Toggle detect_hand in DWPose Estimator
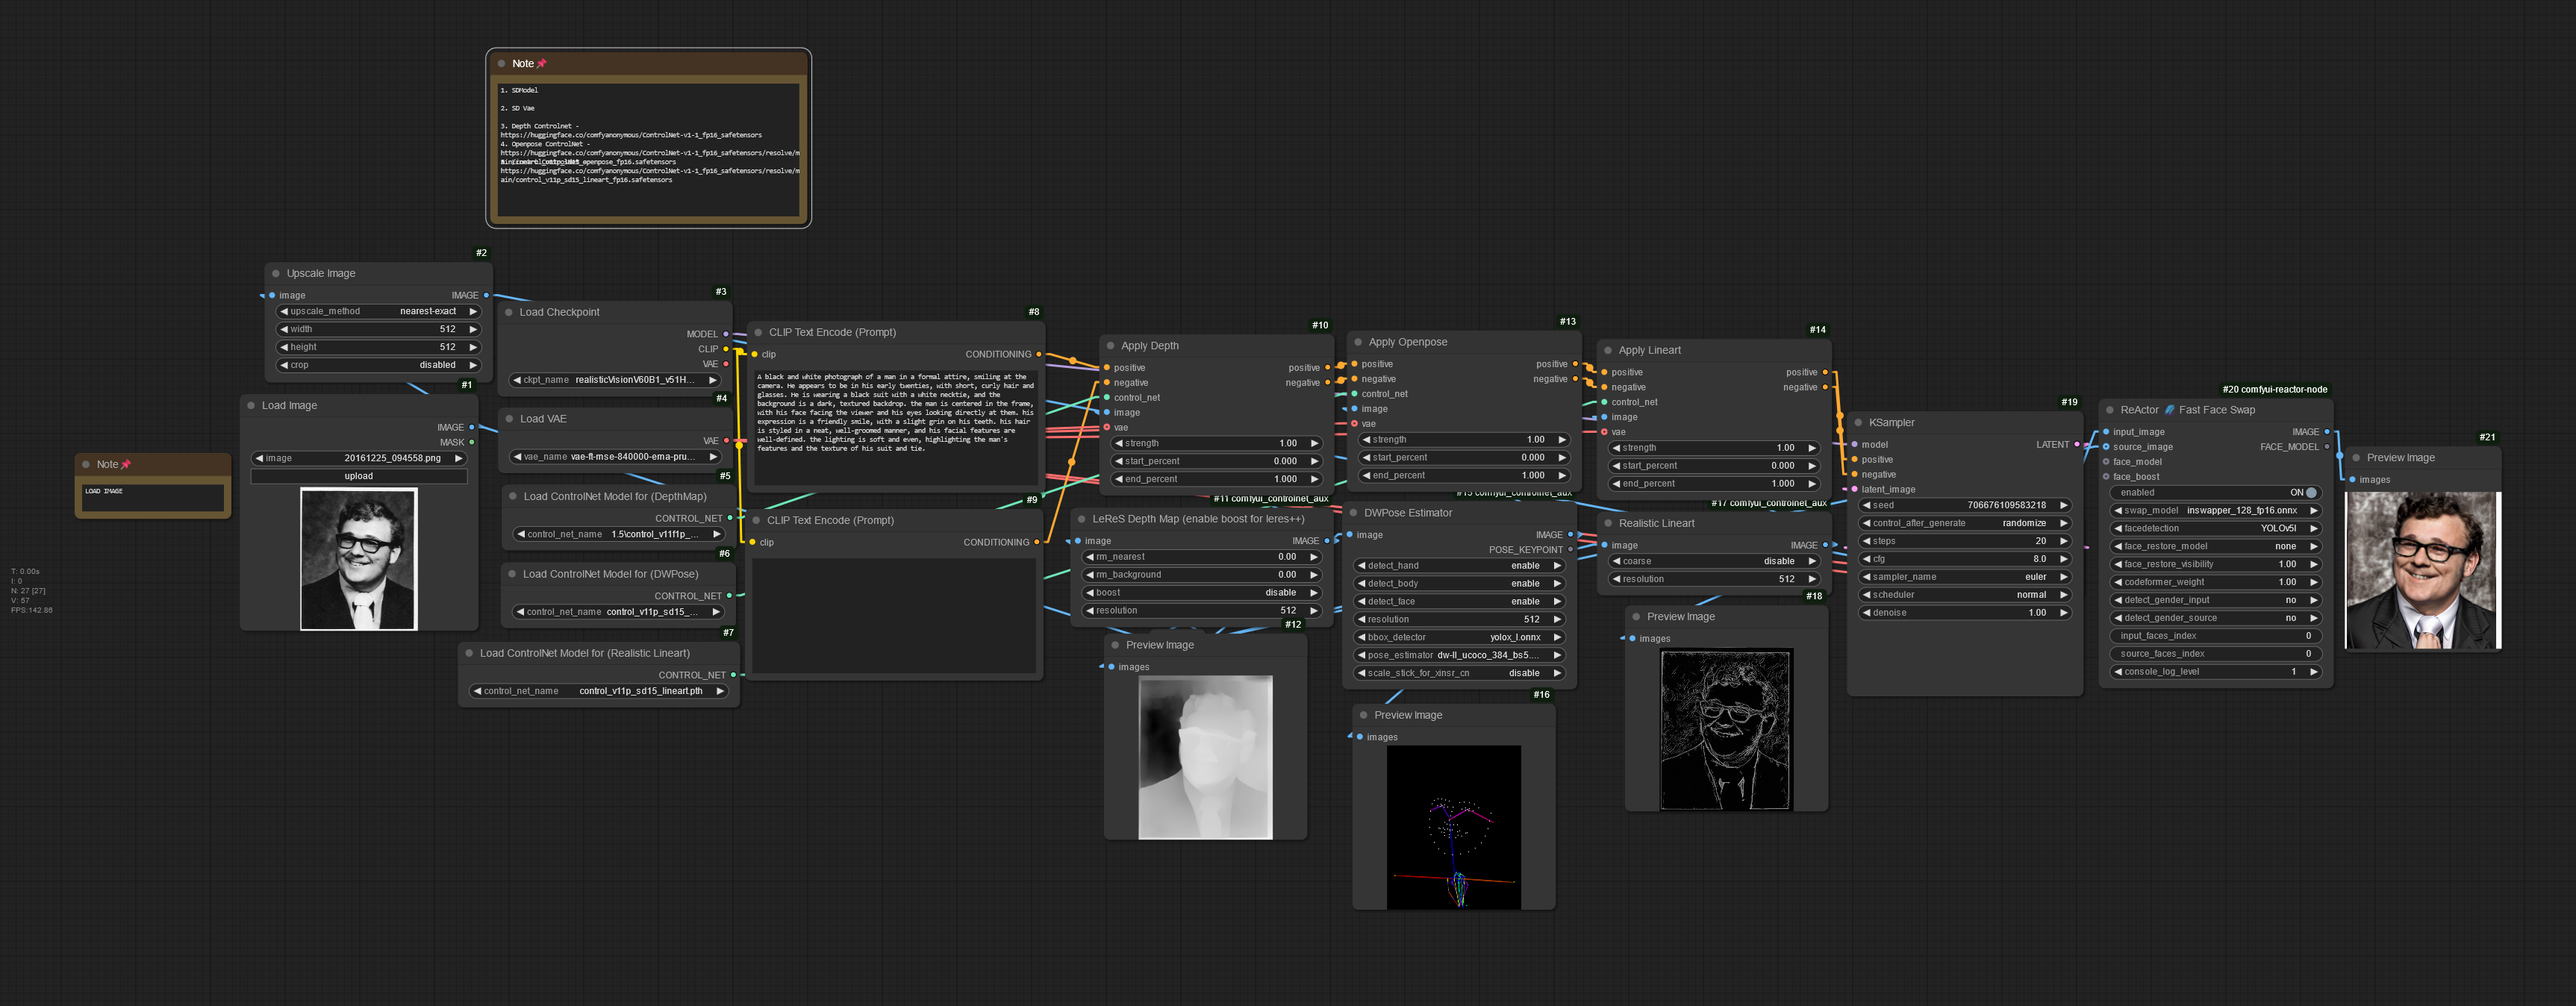The height and width of the screenshot is (1006, 2576). click(1458, 566)
